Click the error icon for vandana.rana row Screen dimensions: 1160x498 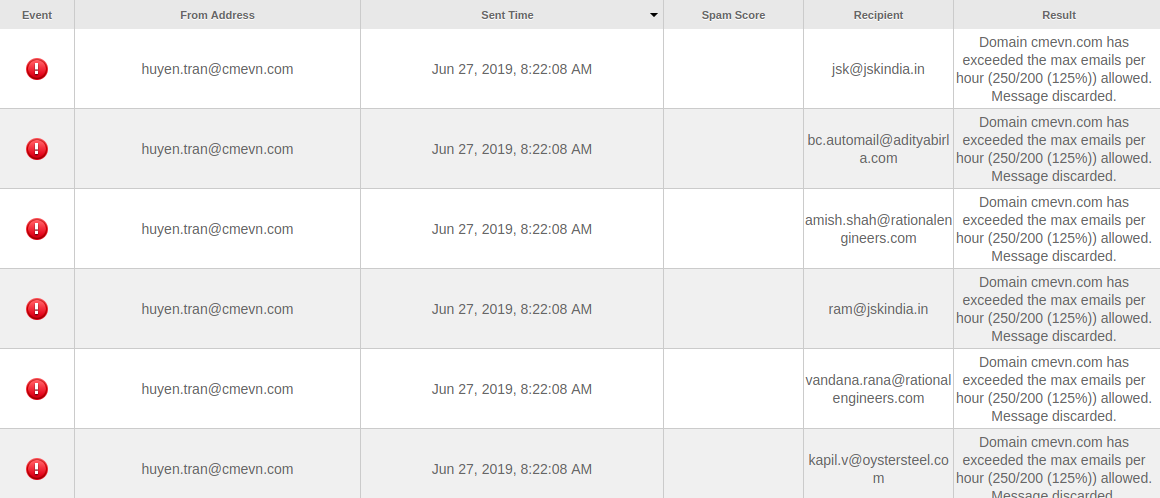pyautogui.click(x=37, y=388)
